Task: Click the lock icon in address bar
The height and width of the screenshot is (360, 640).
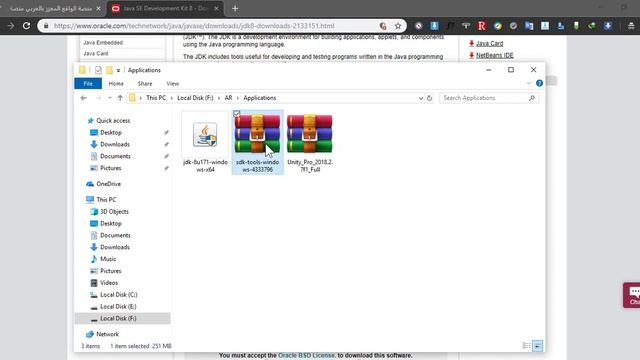Action: [46, 26]
